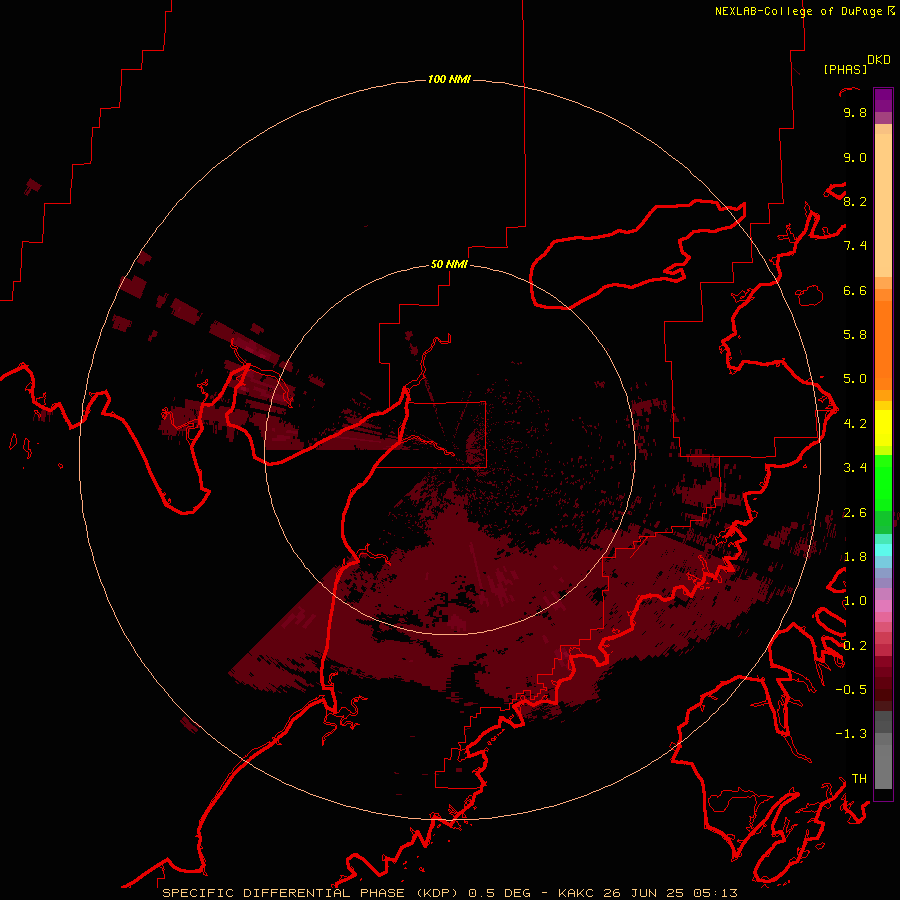Select the 6.6 scale value
The height and width of the screenshot is (900, 900).
click(855, 290)
